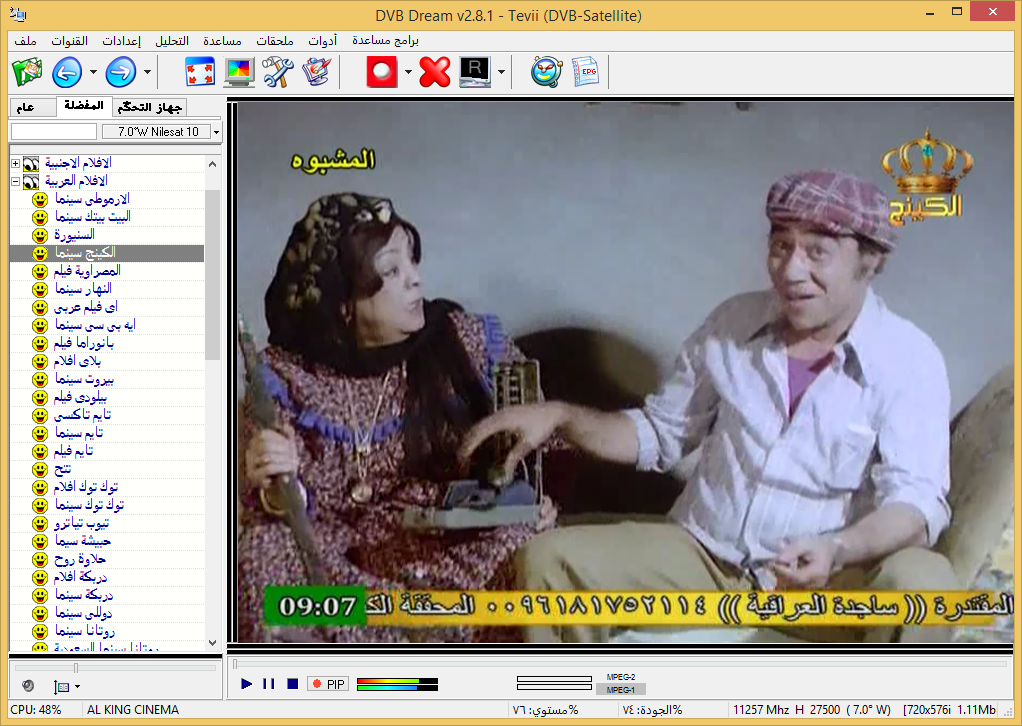1022x726 pixels.
Task: Expand the الافلام الاجنبية folder
Action: [16, 163]
